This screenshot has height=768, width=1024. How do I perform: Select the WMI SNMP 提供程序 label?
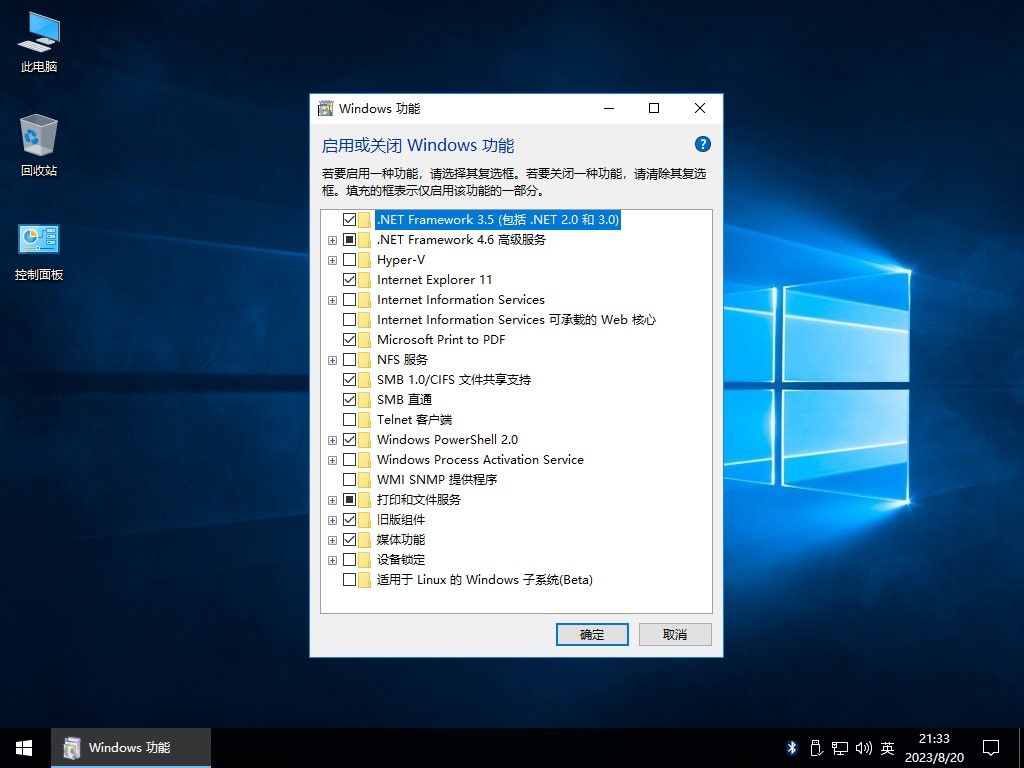tap(437, 480)
